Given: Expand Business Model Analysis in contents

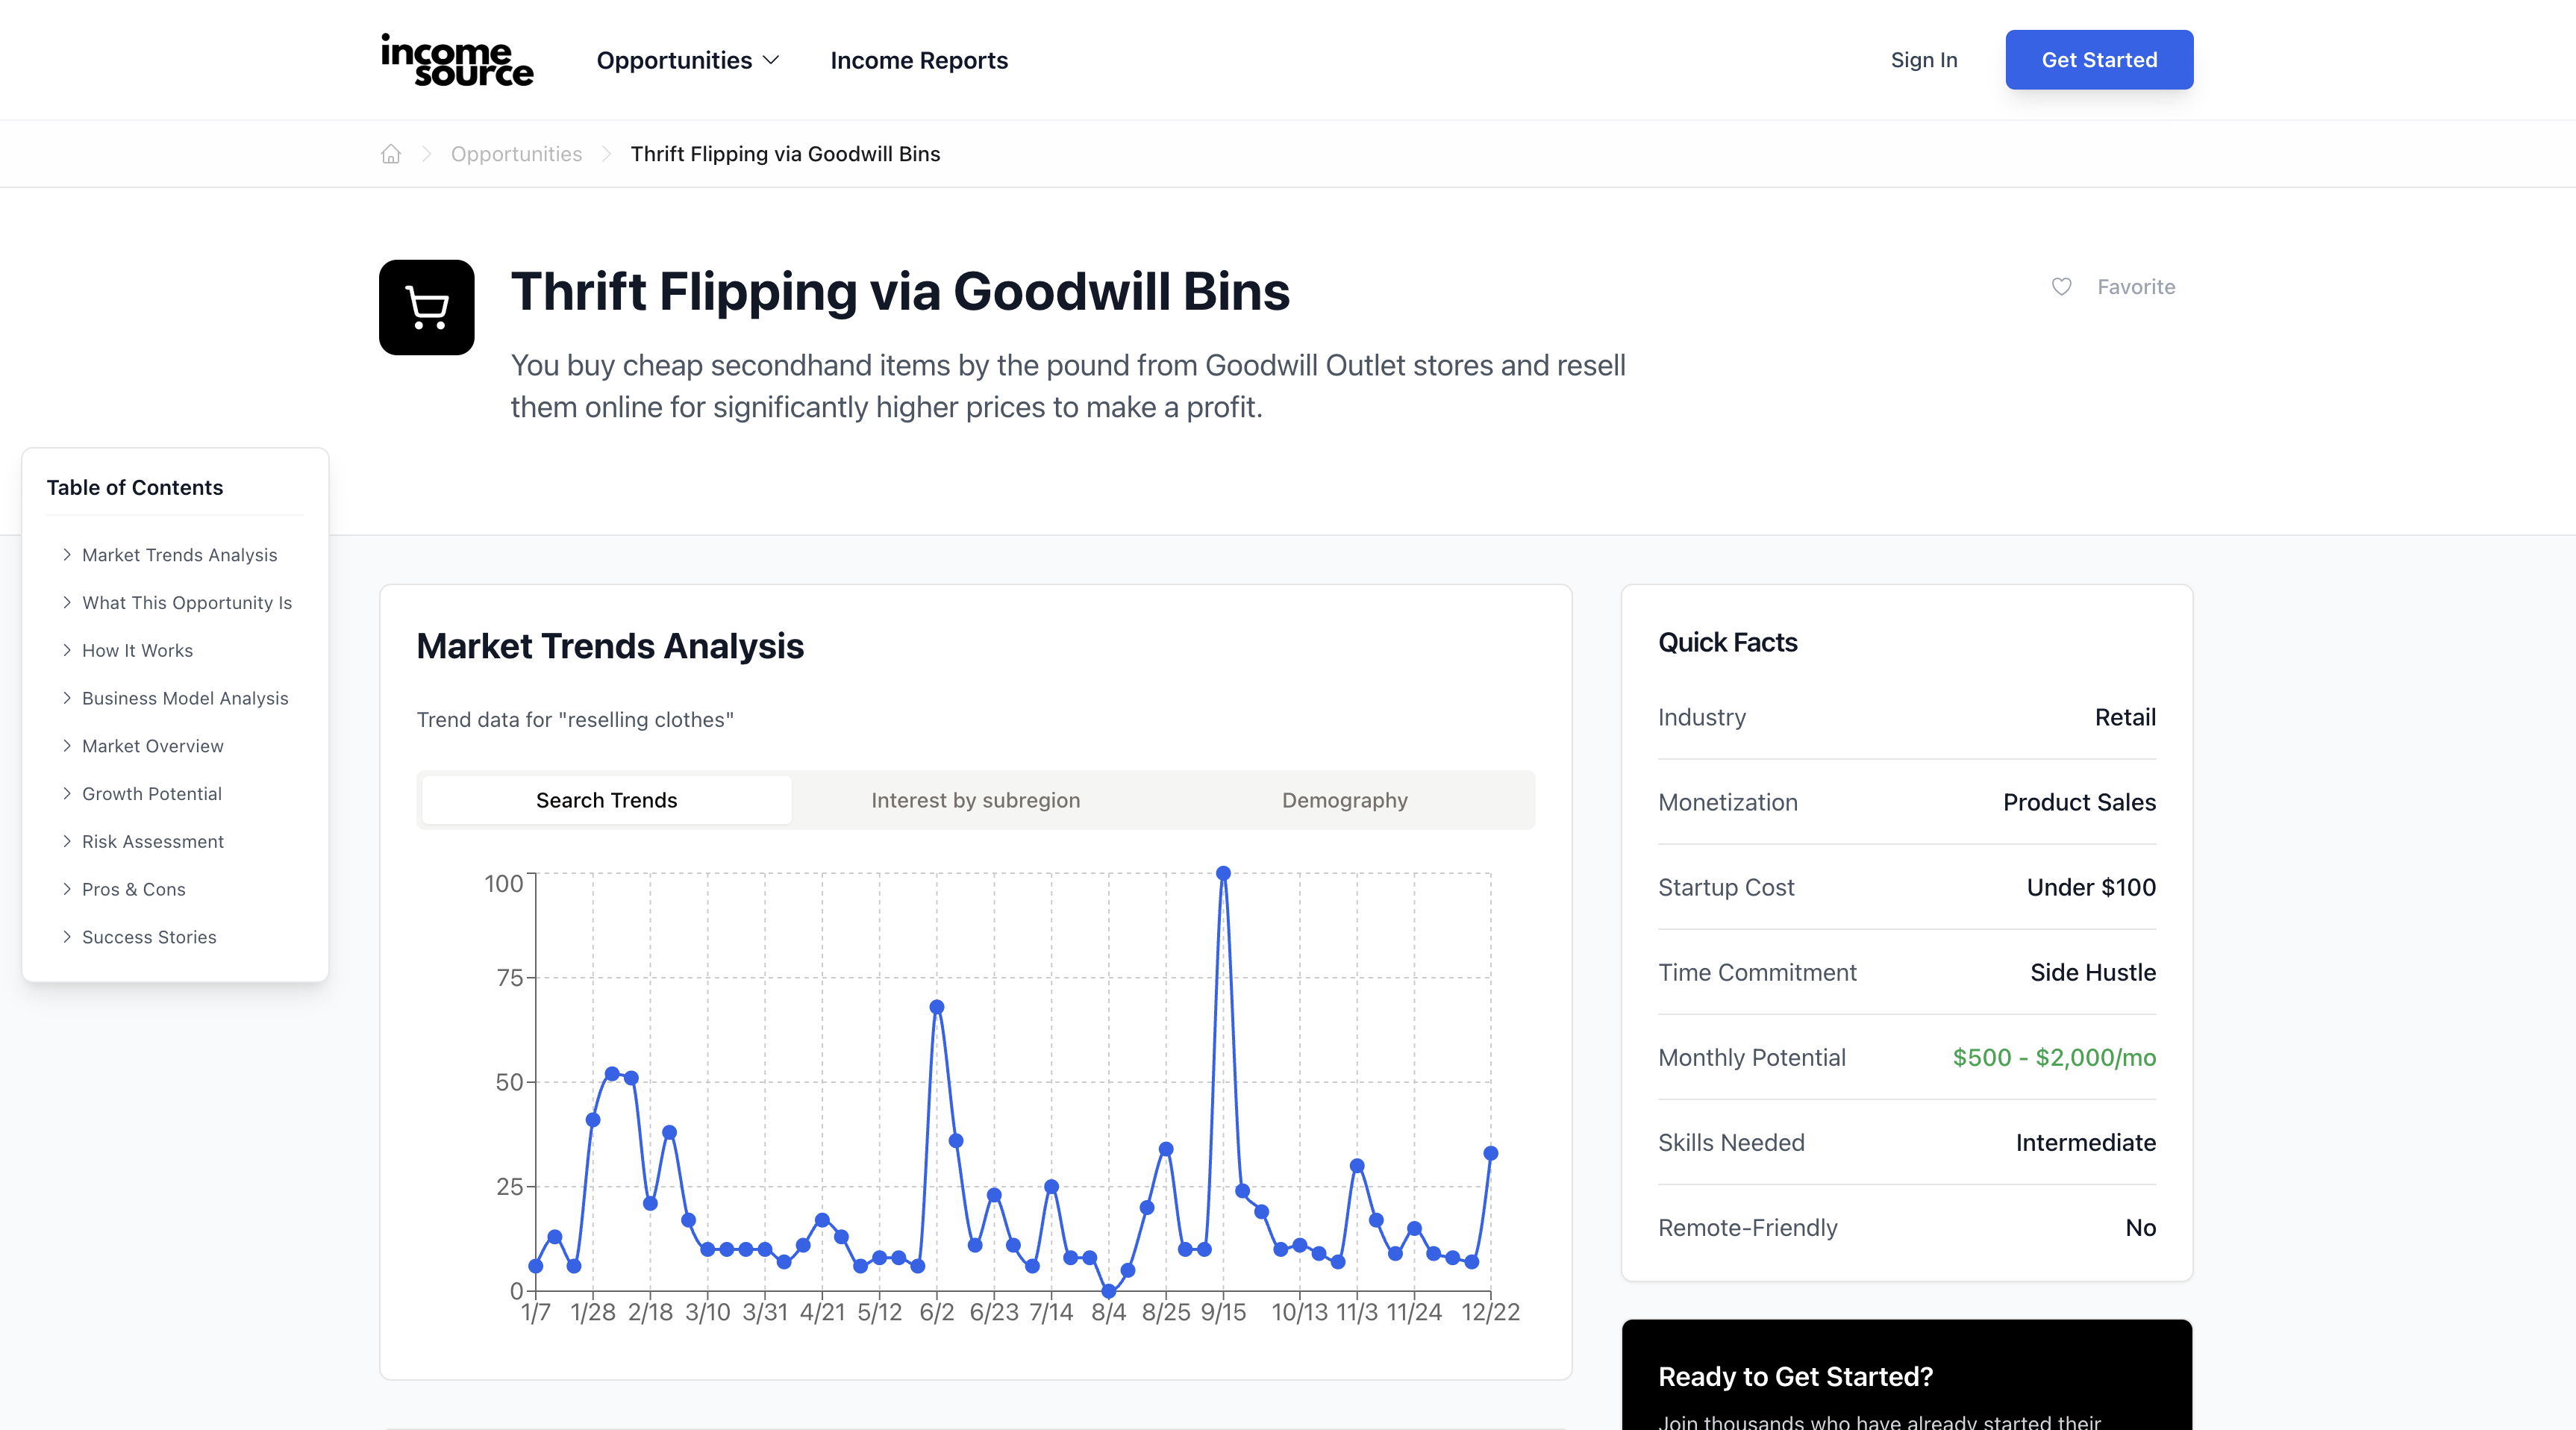Looking at the screenshot, I should click(185, 698).
